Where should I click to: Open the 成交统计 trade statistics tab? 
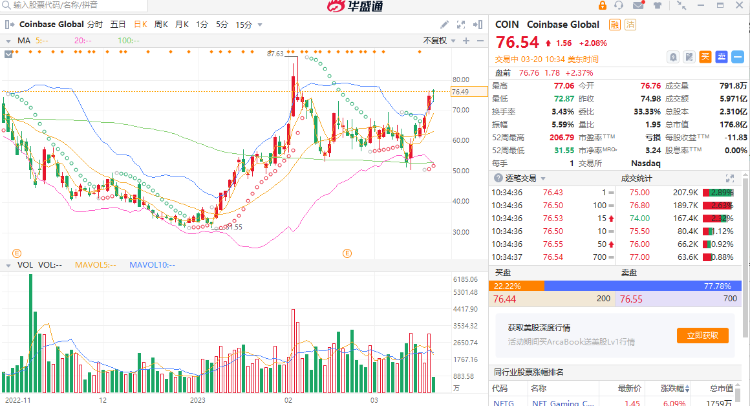tap(637, 178)
